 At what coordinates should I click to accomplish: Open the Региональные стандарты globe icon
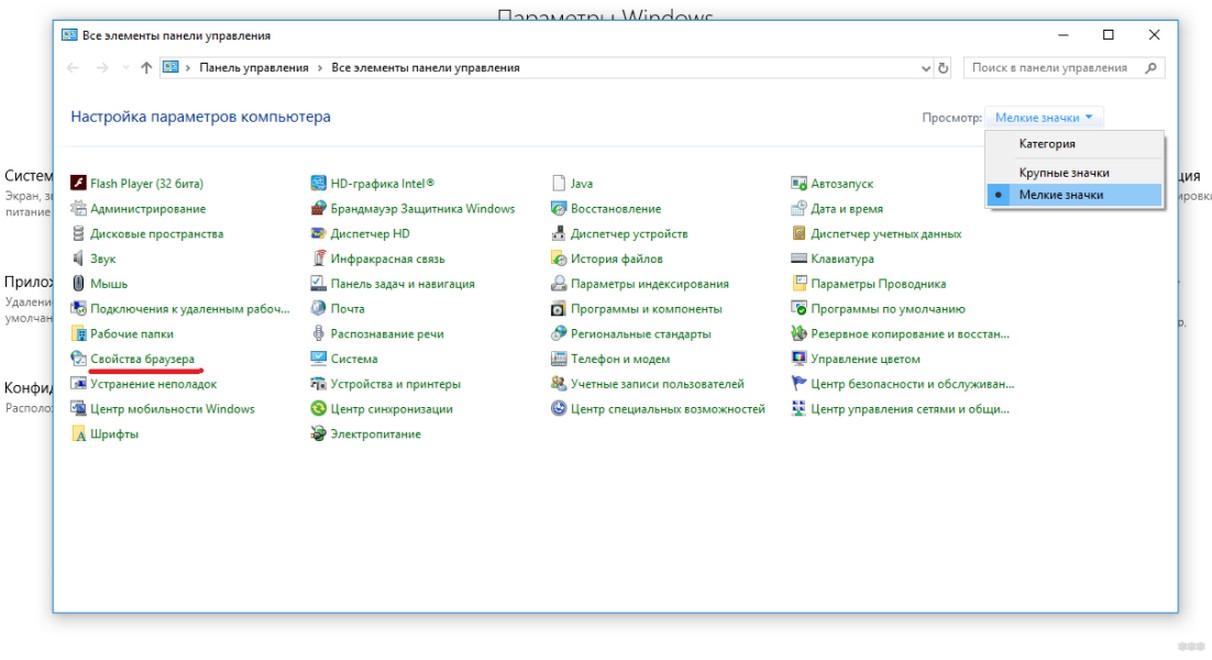tap(559, 334)
